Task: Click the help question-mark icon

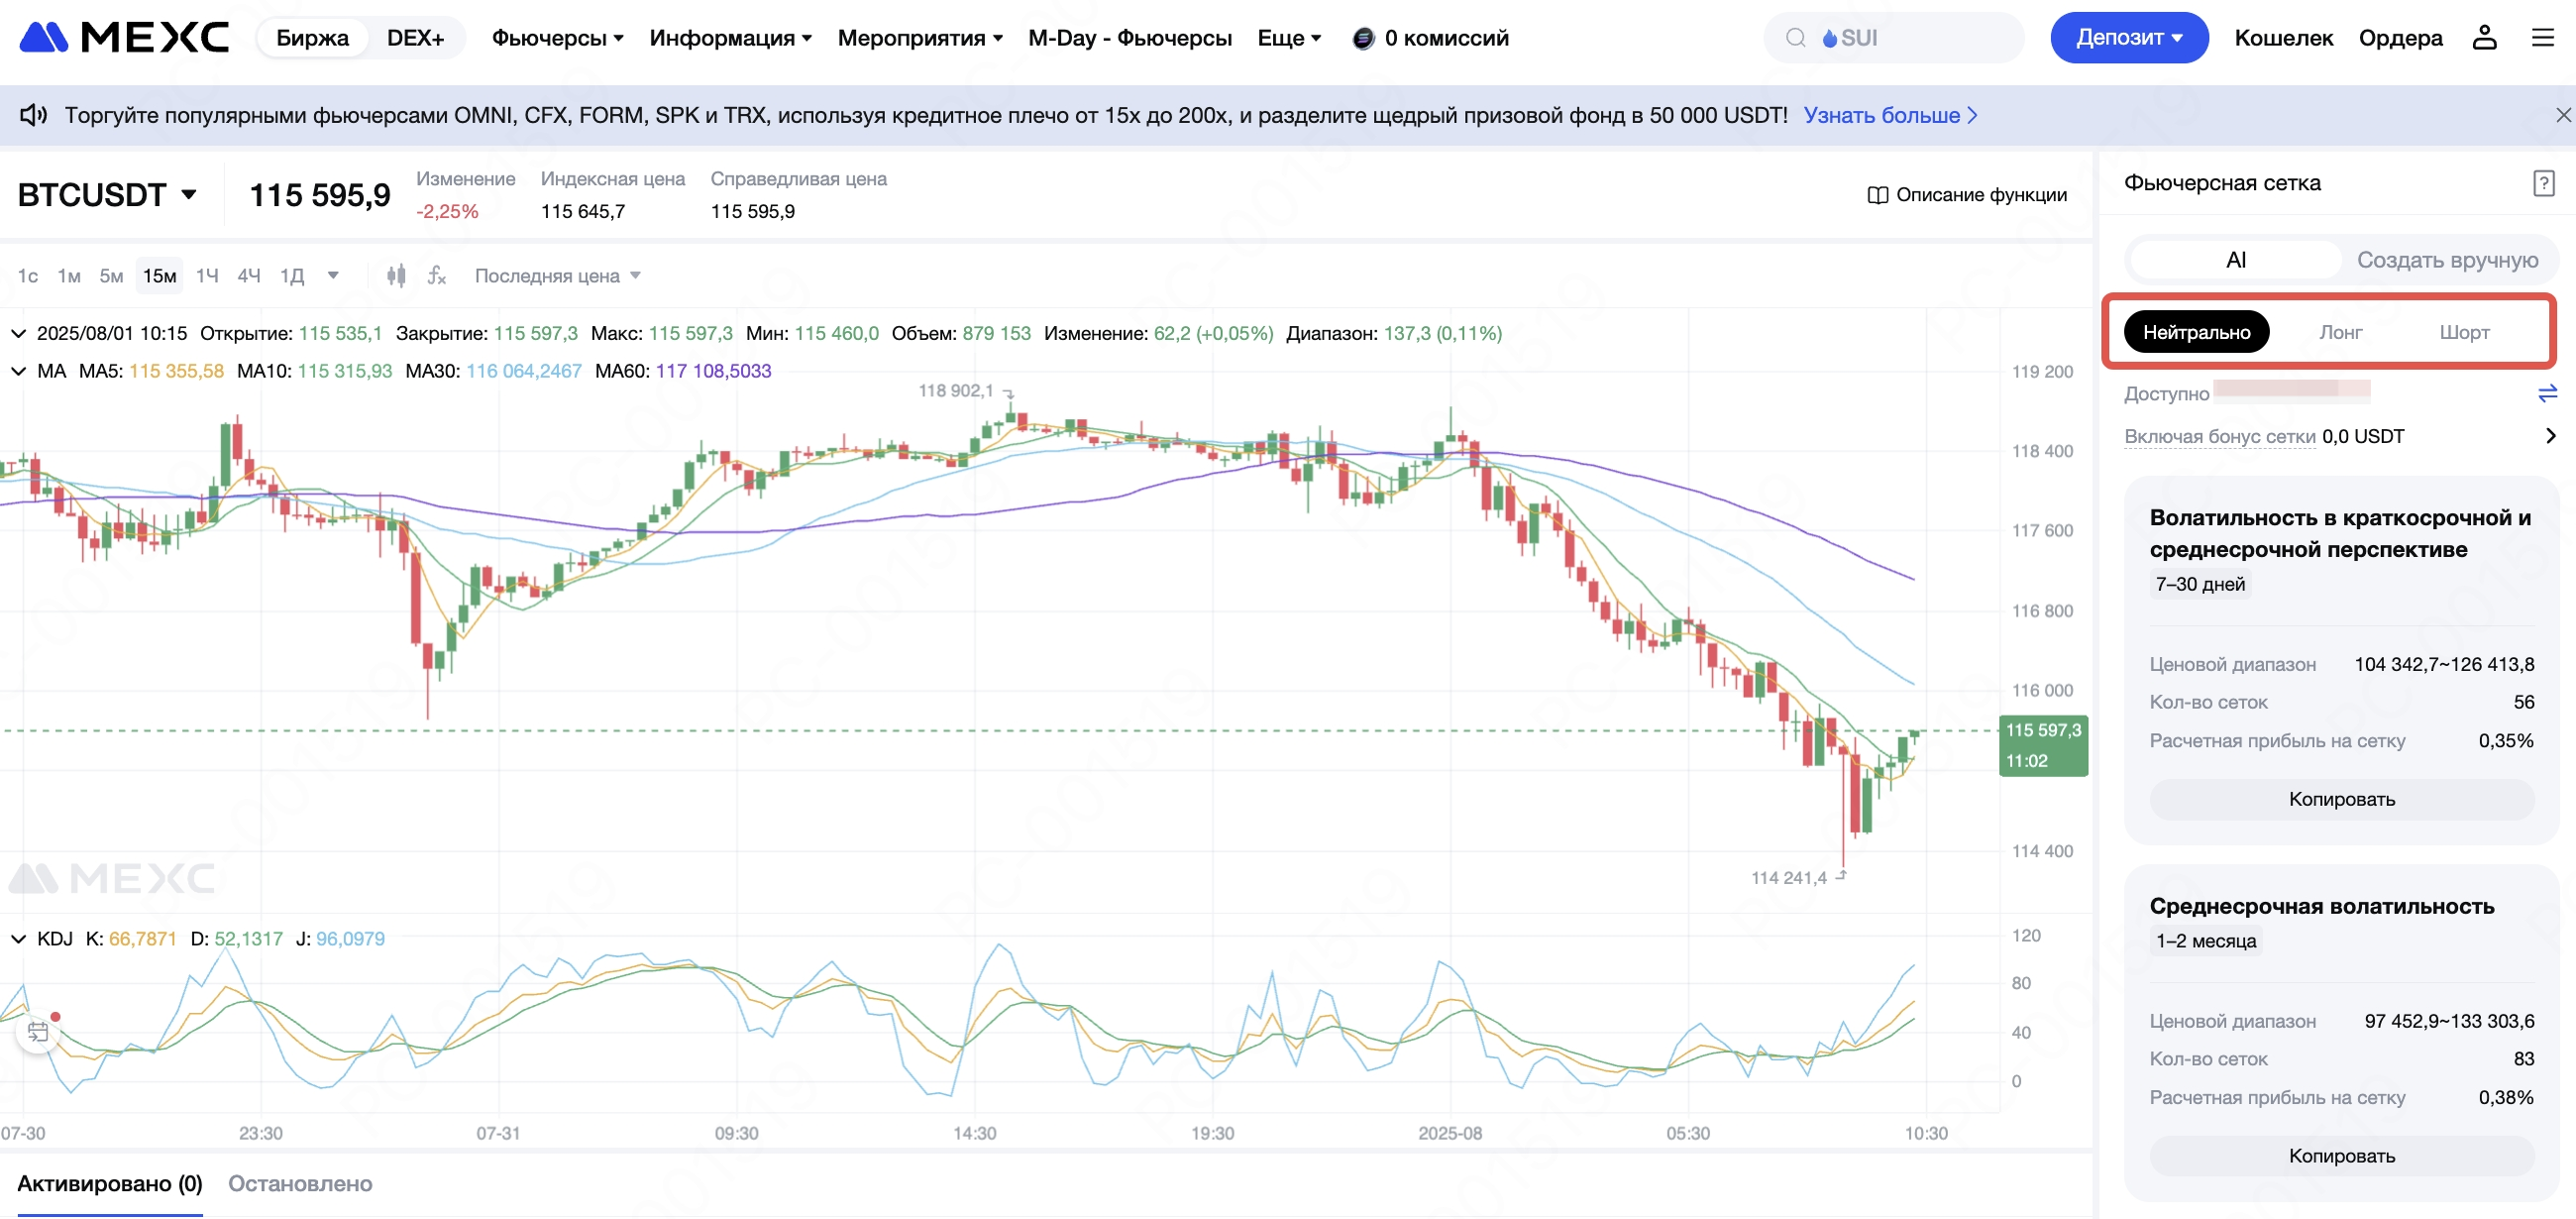Action: [2544, 183]
